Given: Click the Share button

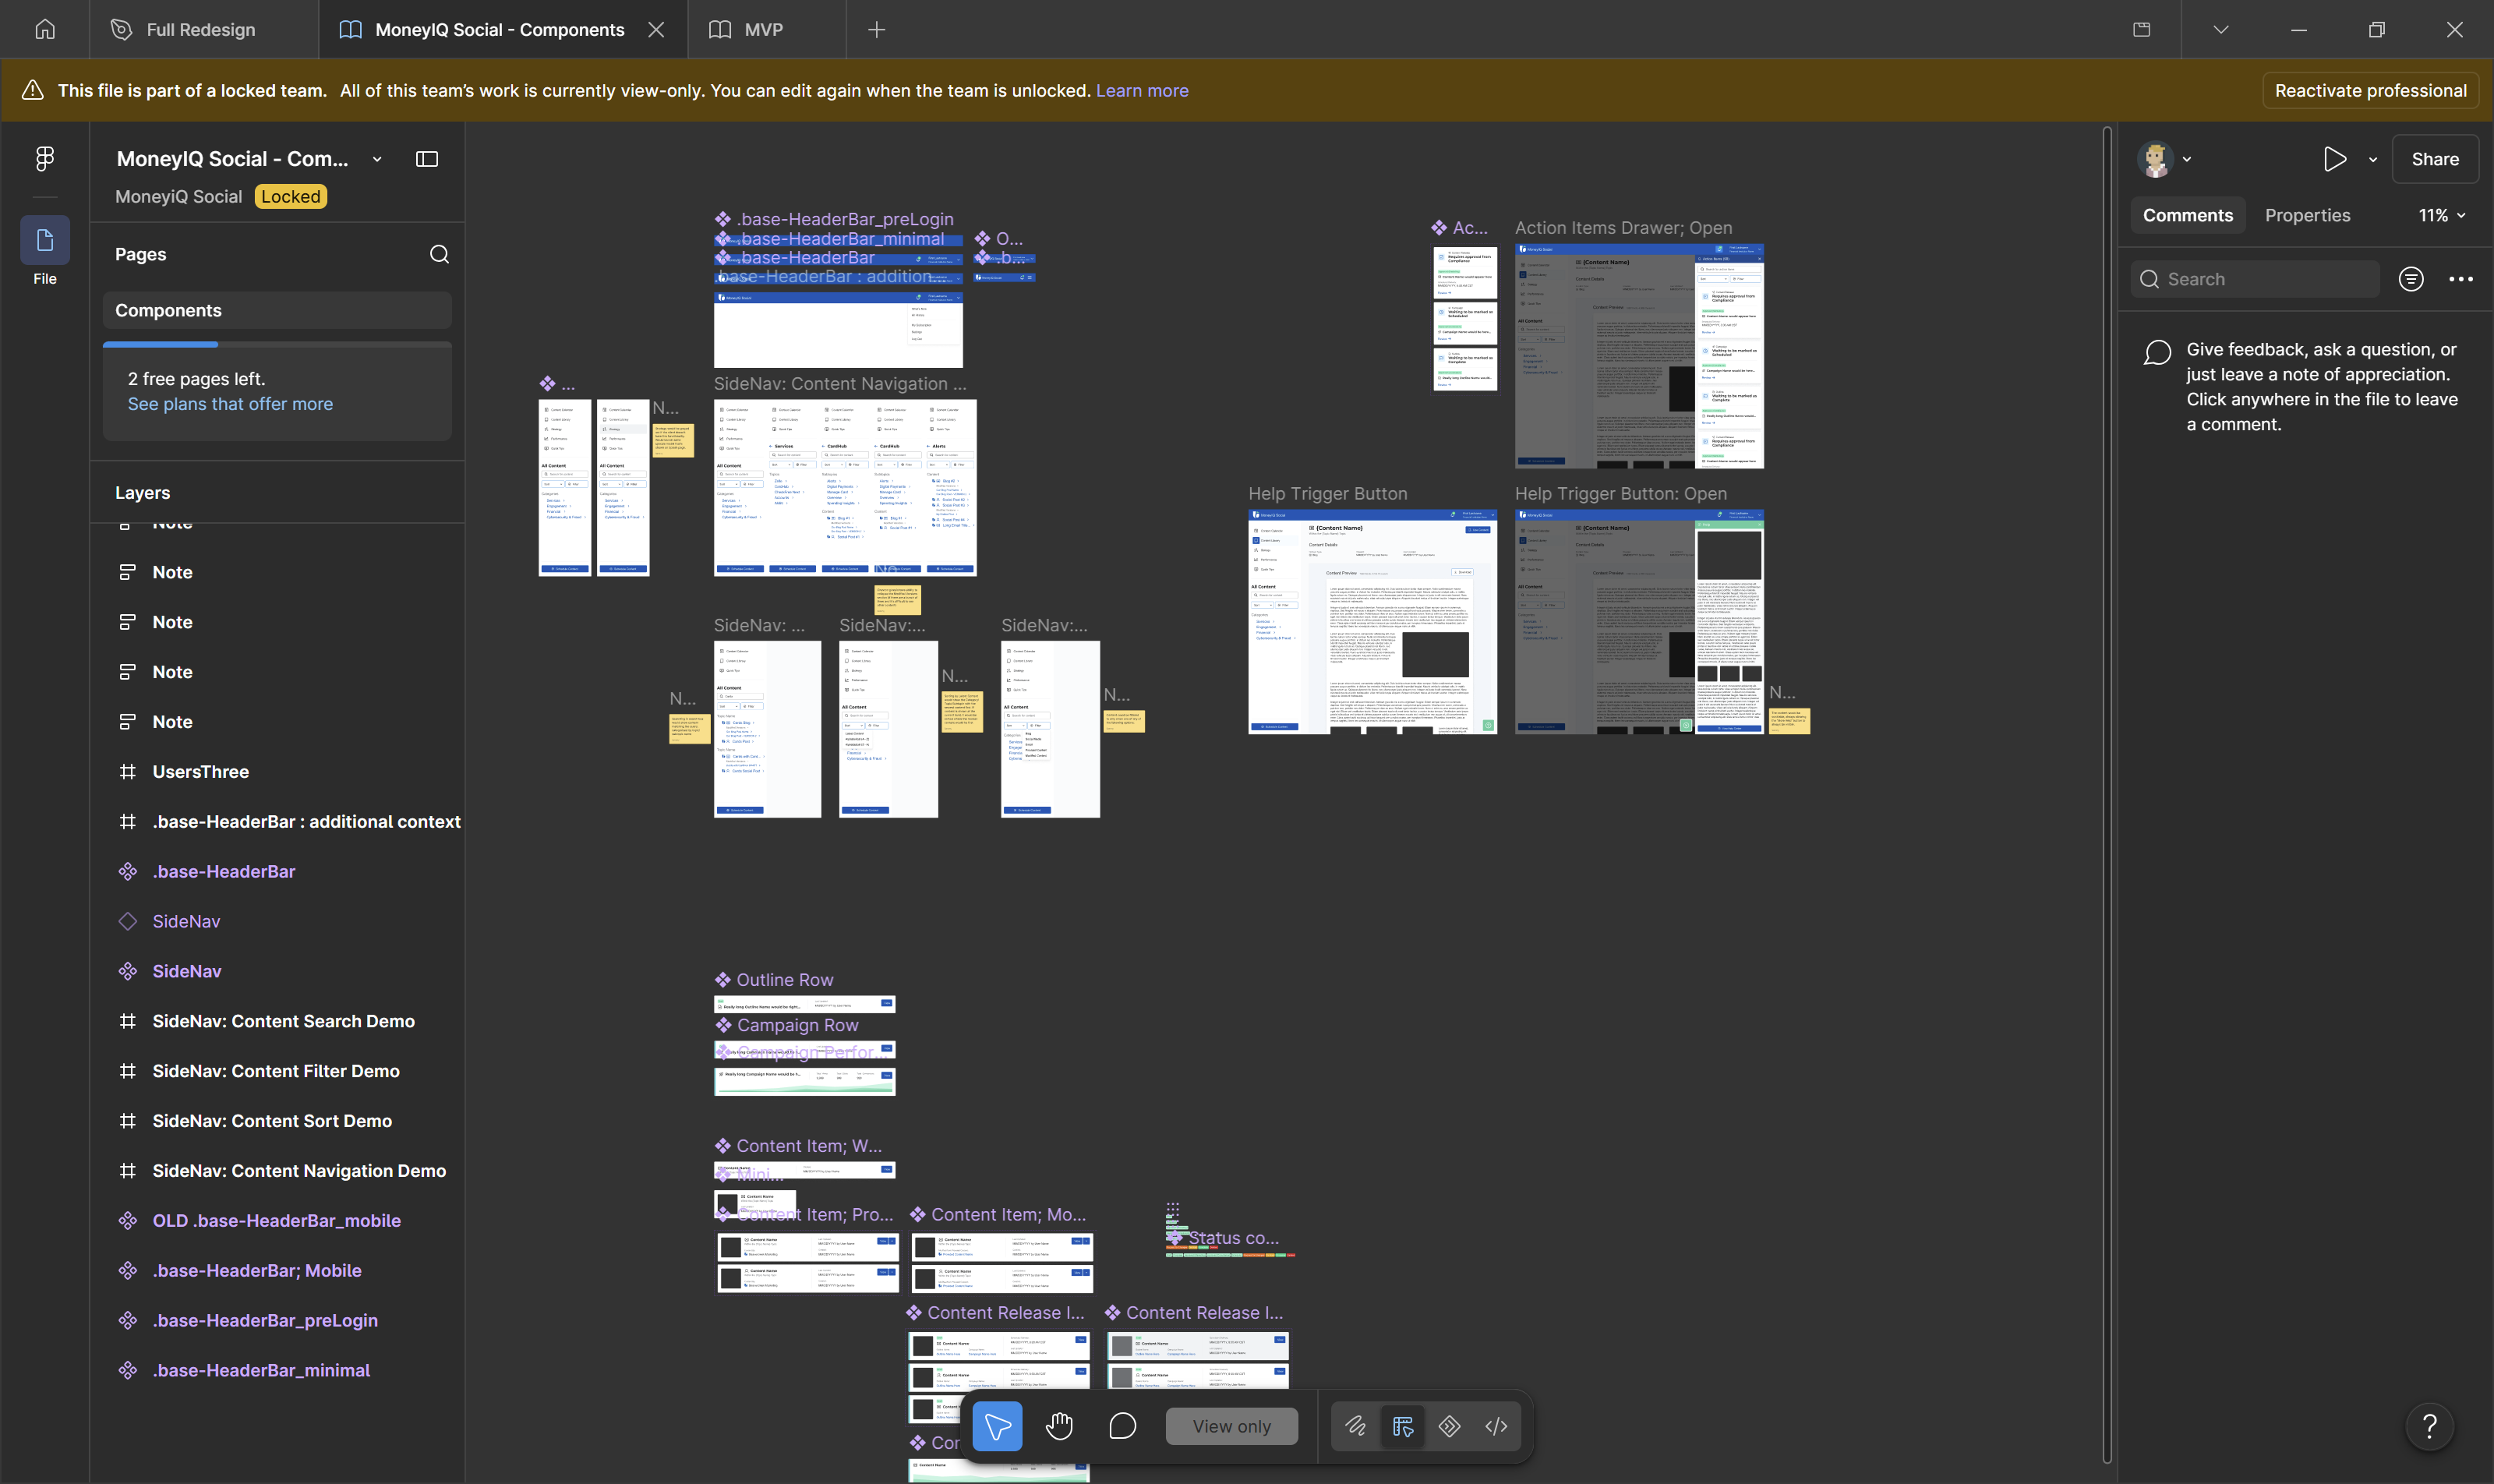Looking at the screenshot, I should tap(2434, 159).
